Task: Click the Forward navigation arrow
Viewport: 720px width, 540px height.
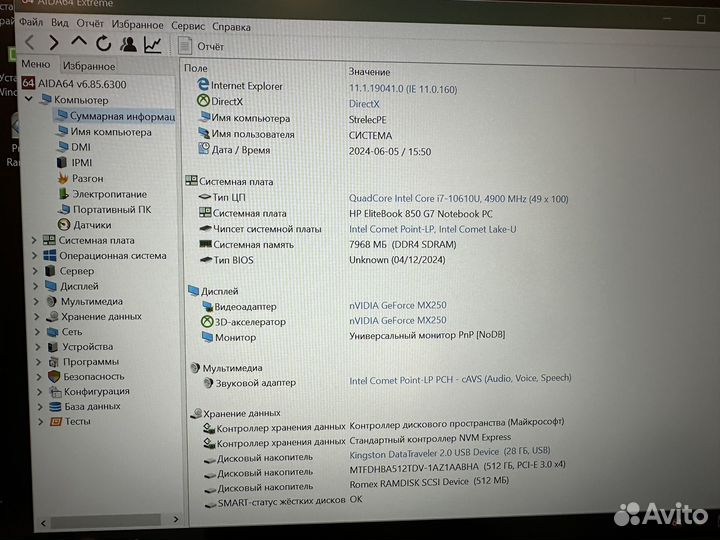Action: (54, 43)
